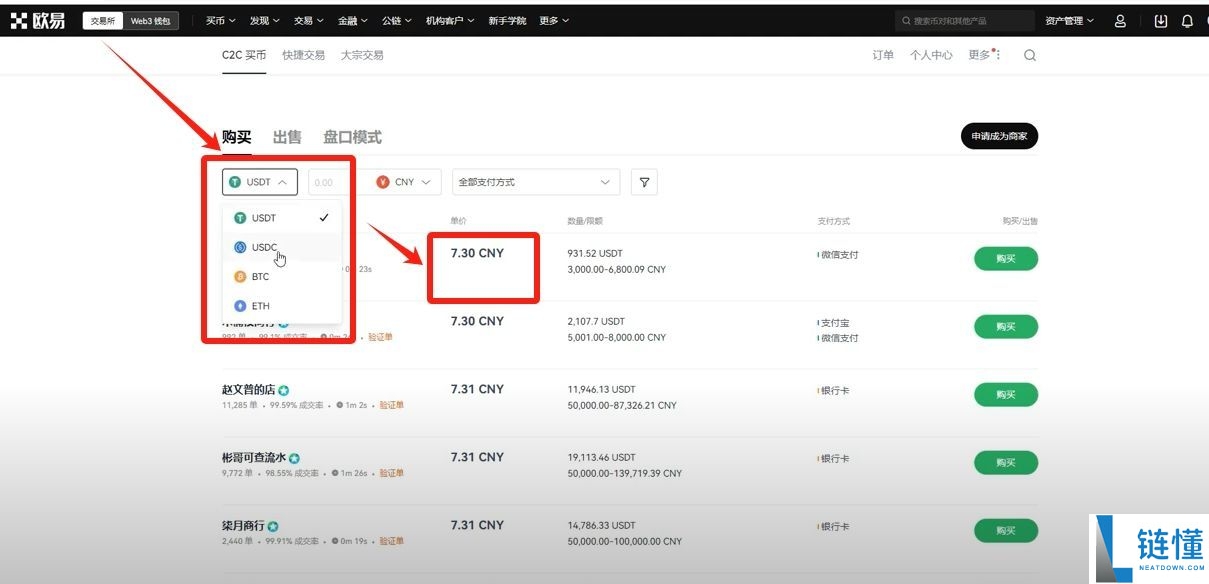Open merchant 梁月商行
The width and height of the screenshot is (1209, 584).
click(x=243, y=526)
